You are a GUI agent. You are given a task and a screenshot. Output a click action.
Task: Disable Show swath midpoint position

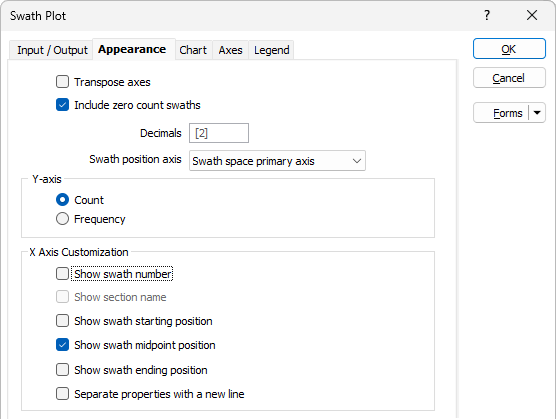click(x=62, y=345)
